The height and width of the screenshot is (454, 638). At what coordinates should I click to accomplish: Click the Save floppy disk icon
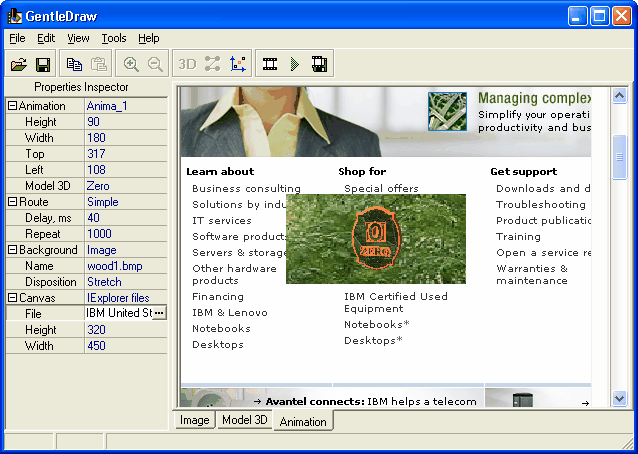click(x=43, y=64)
